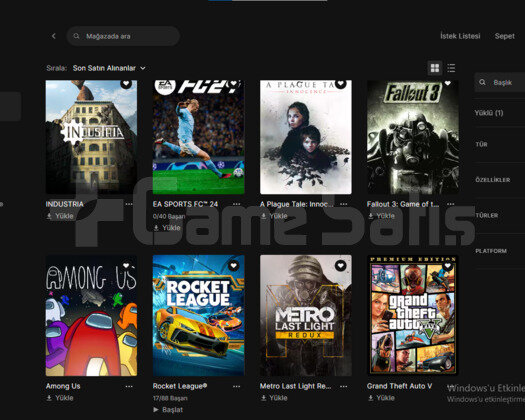Open the Rocket League cover thumbnail
This screenshot has height=420, width=525.
pyautogui.click(x=199, y=316)
